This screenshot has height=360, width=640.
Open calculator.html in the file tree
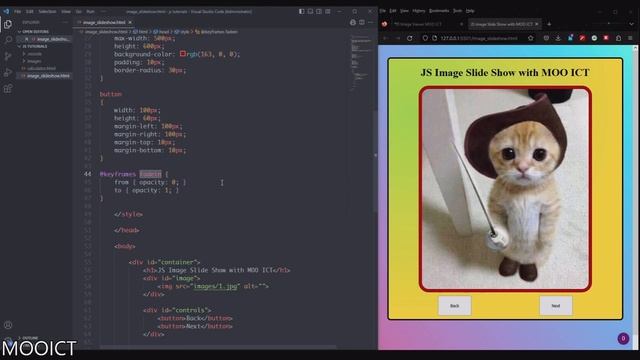click(x=41, y=69)
